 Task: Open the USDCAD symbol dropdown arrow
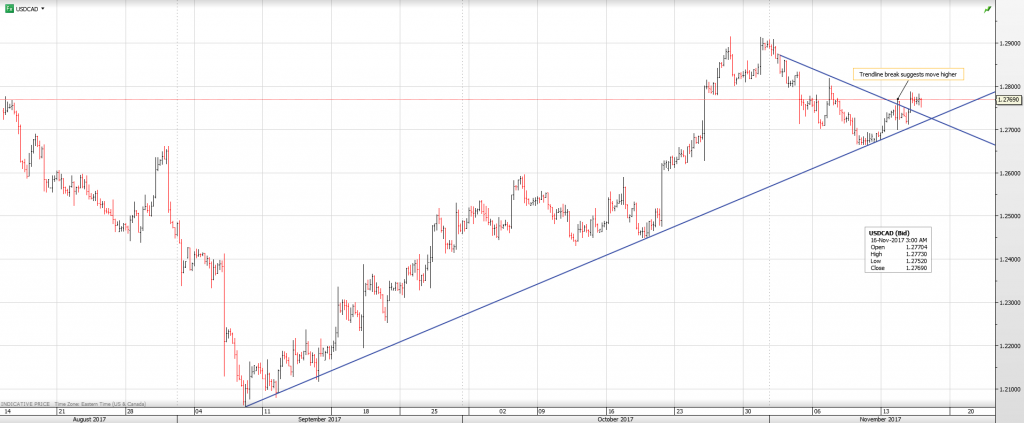(43, 8)
